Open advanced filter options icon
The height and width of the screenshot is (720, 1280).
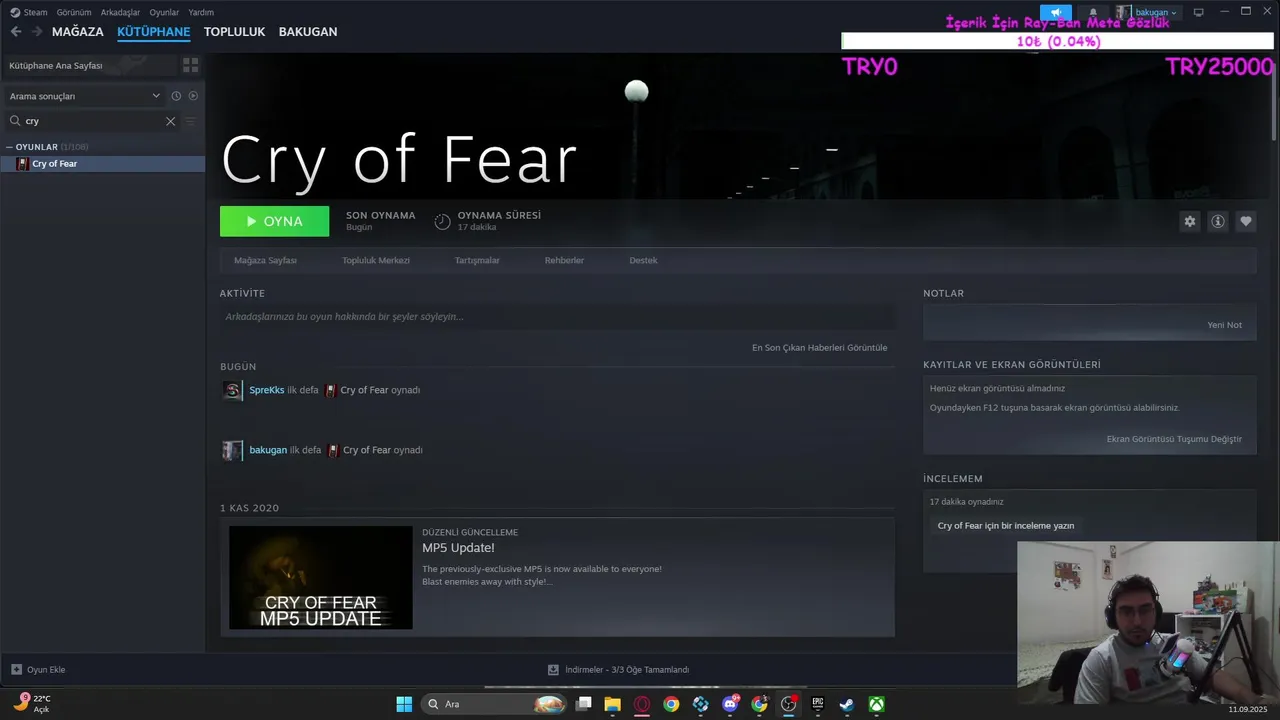190,121
